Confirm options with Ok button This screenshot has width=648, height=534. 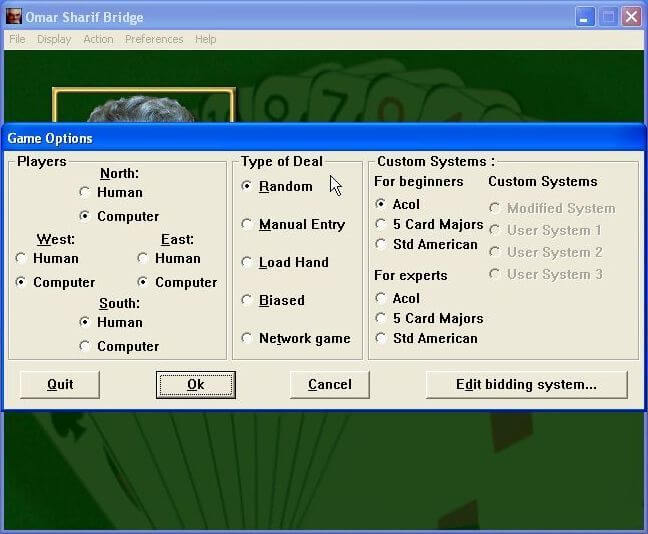click(195, 384)
